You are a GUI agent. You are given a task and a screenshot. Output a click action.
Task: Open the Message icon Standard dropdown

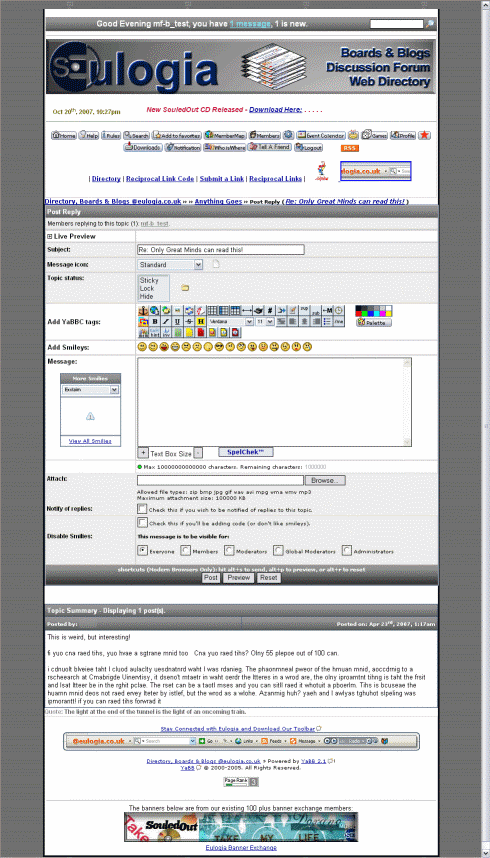pos(170,265)
